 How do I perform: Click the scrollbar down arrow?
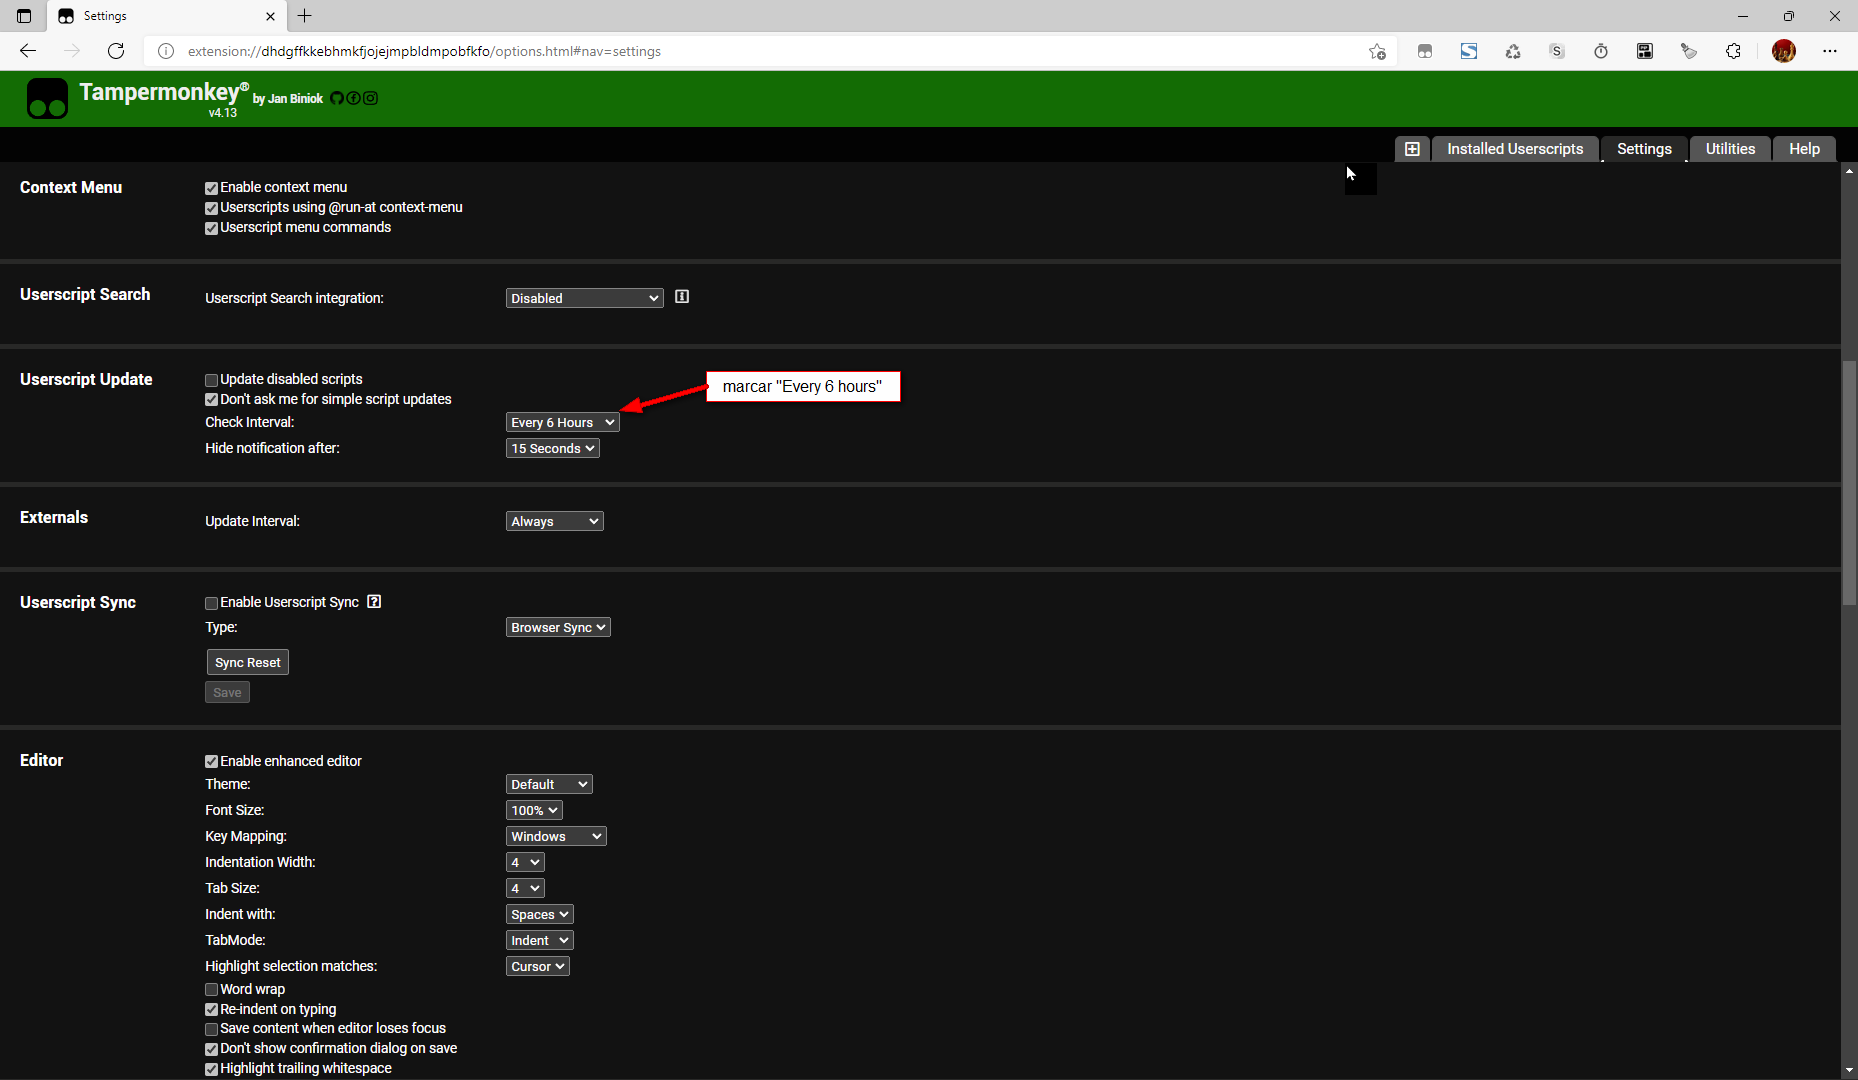[x=1849, y=1071]
